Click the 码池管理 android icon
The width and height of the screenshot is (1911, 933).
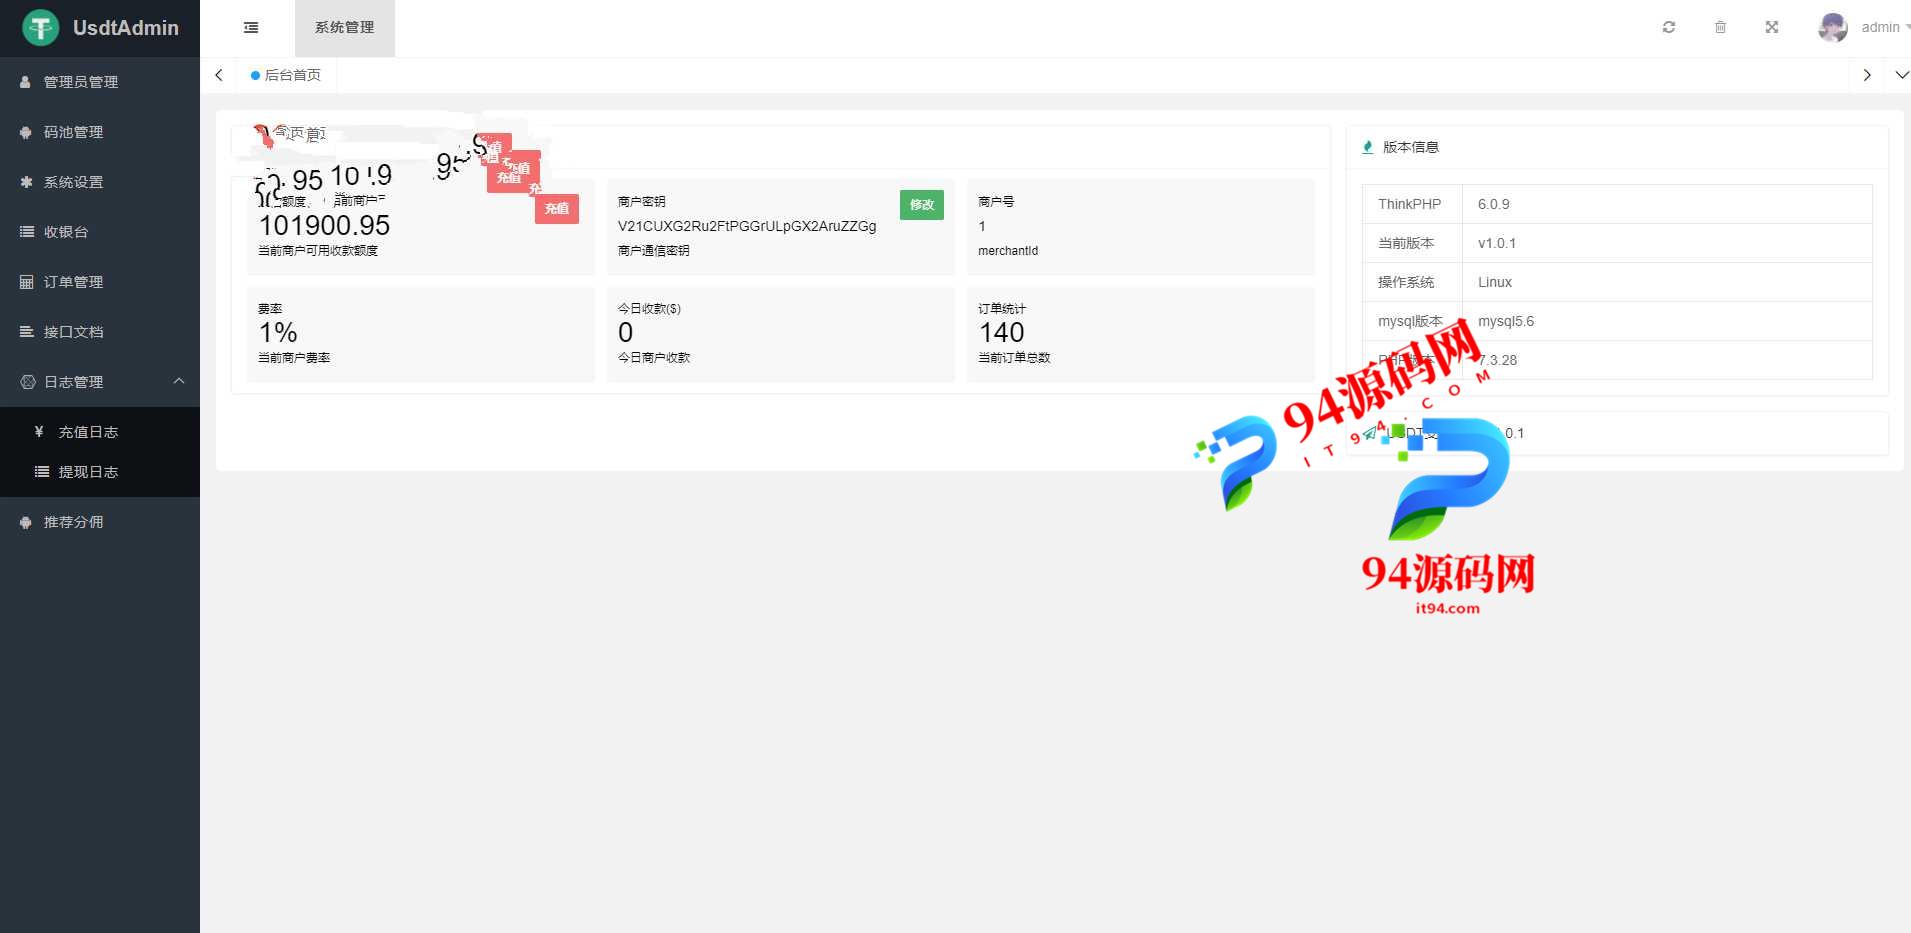[26, 132]
